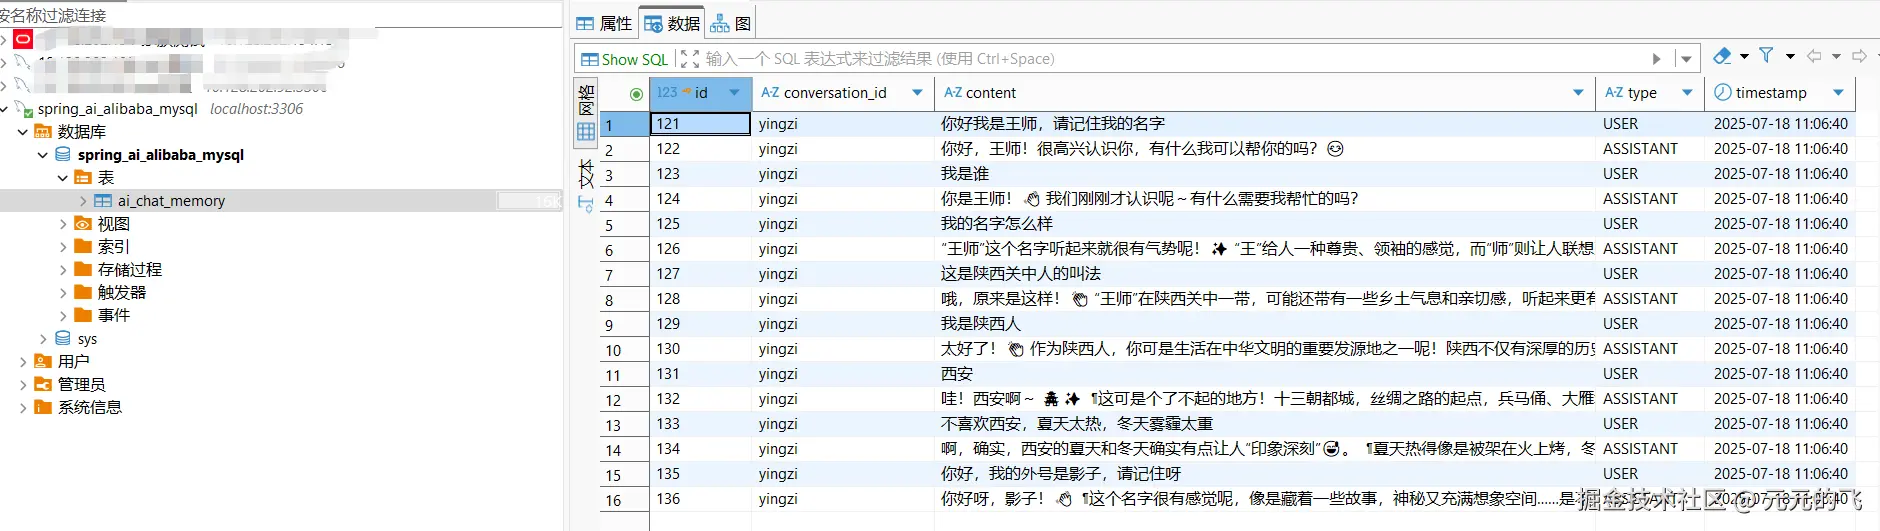
Task: Select row number 5 header
Action: pos(625,225)
